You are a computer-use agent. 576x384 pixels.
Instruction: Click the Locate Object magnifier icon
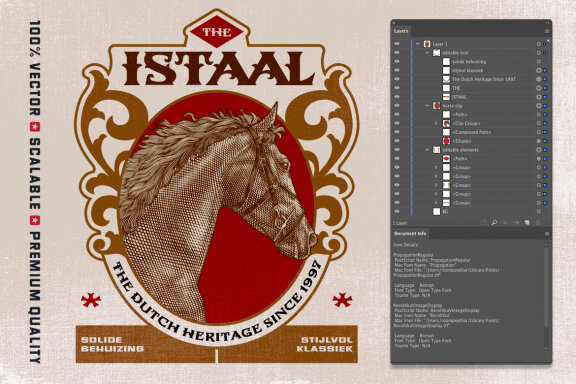point(494,223)
